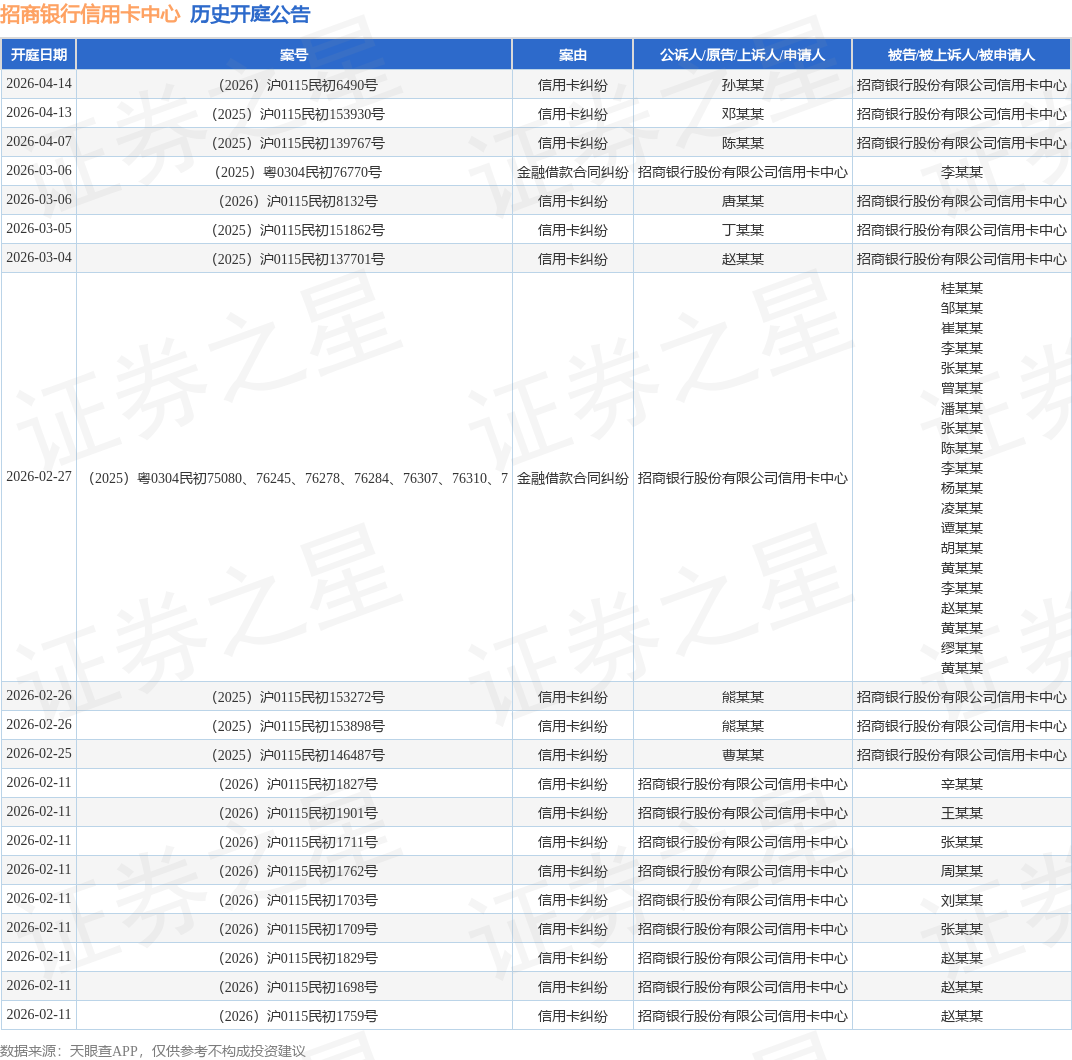Screen dimensions: 1072x1060
Task: Click defendant name 崔某某
Action: click(961, 328)
